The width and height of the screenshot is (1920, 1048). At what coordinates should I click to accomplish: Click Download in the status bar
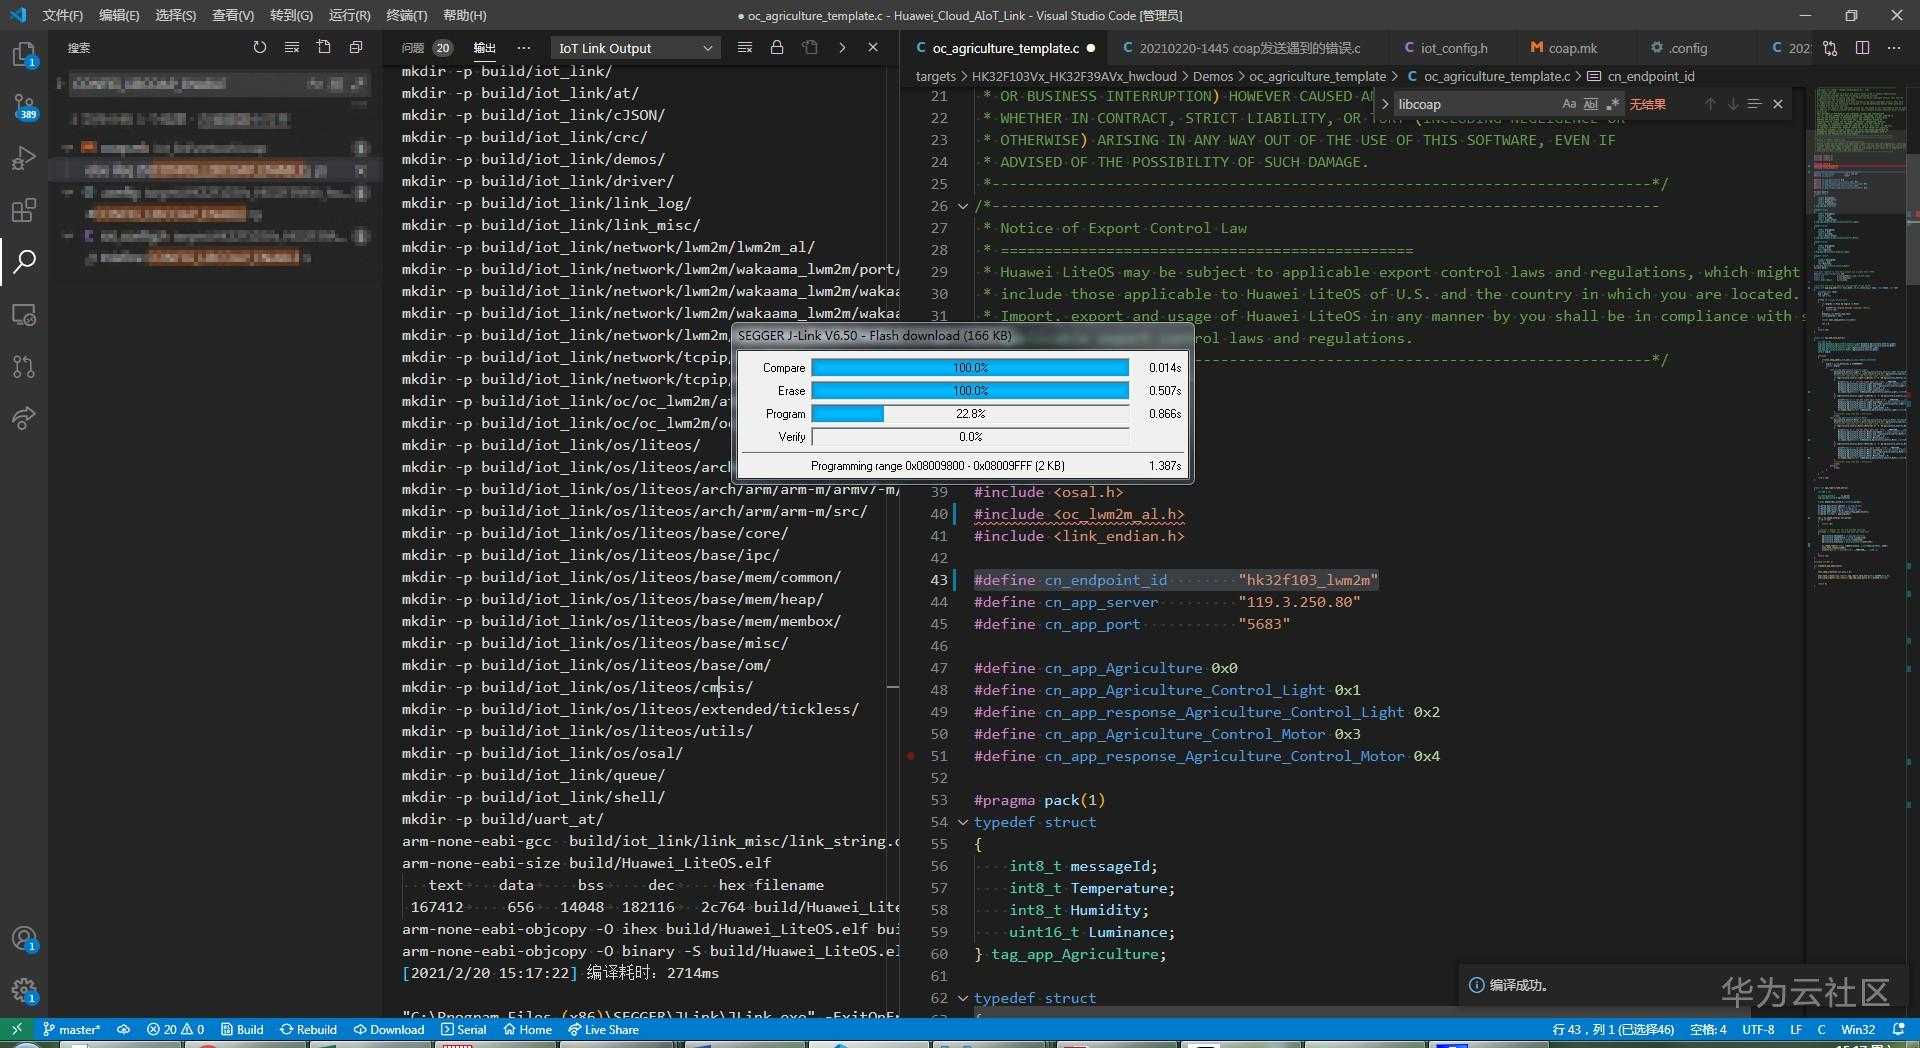[389, 1029]
